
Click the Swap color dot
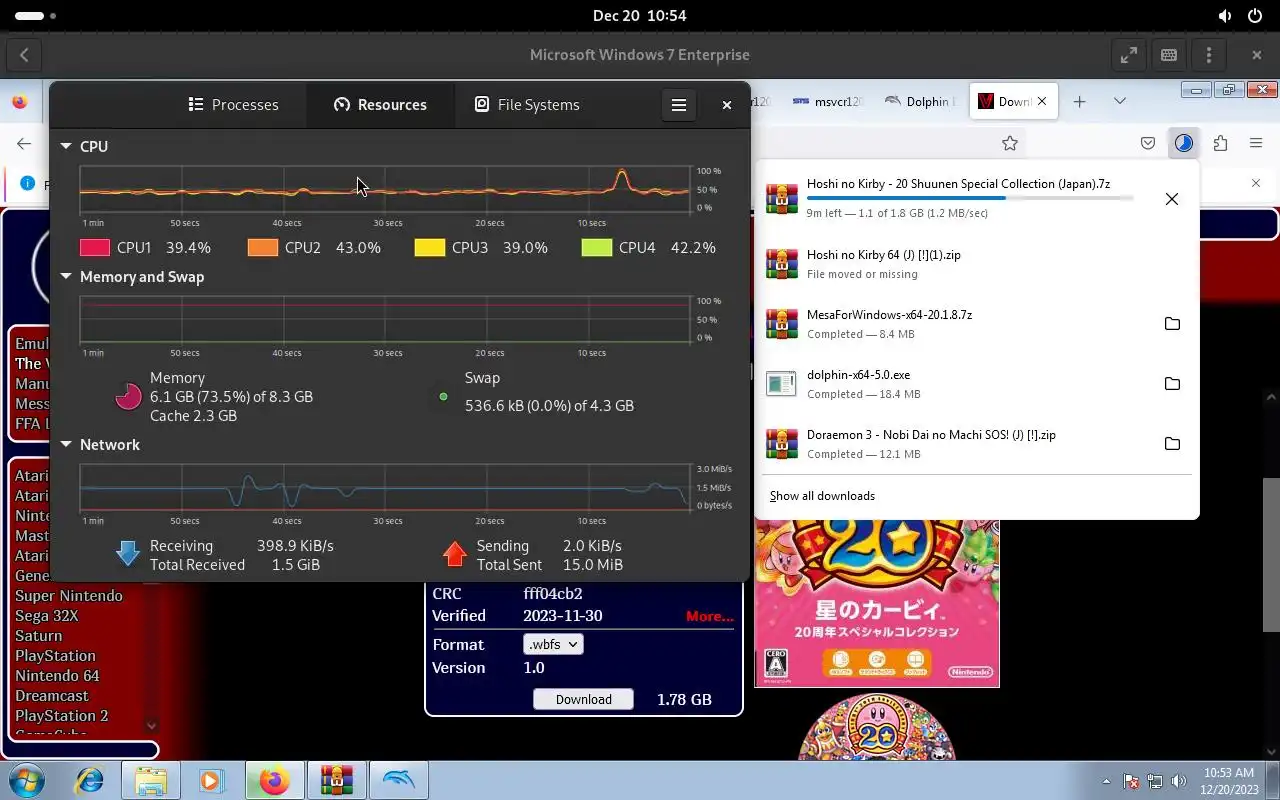tap(443, 397)
